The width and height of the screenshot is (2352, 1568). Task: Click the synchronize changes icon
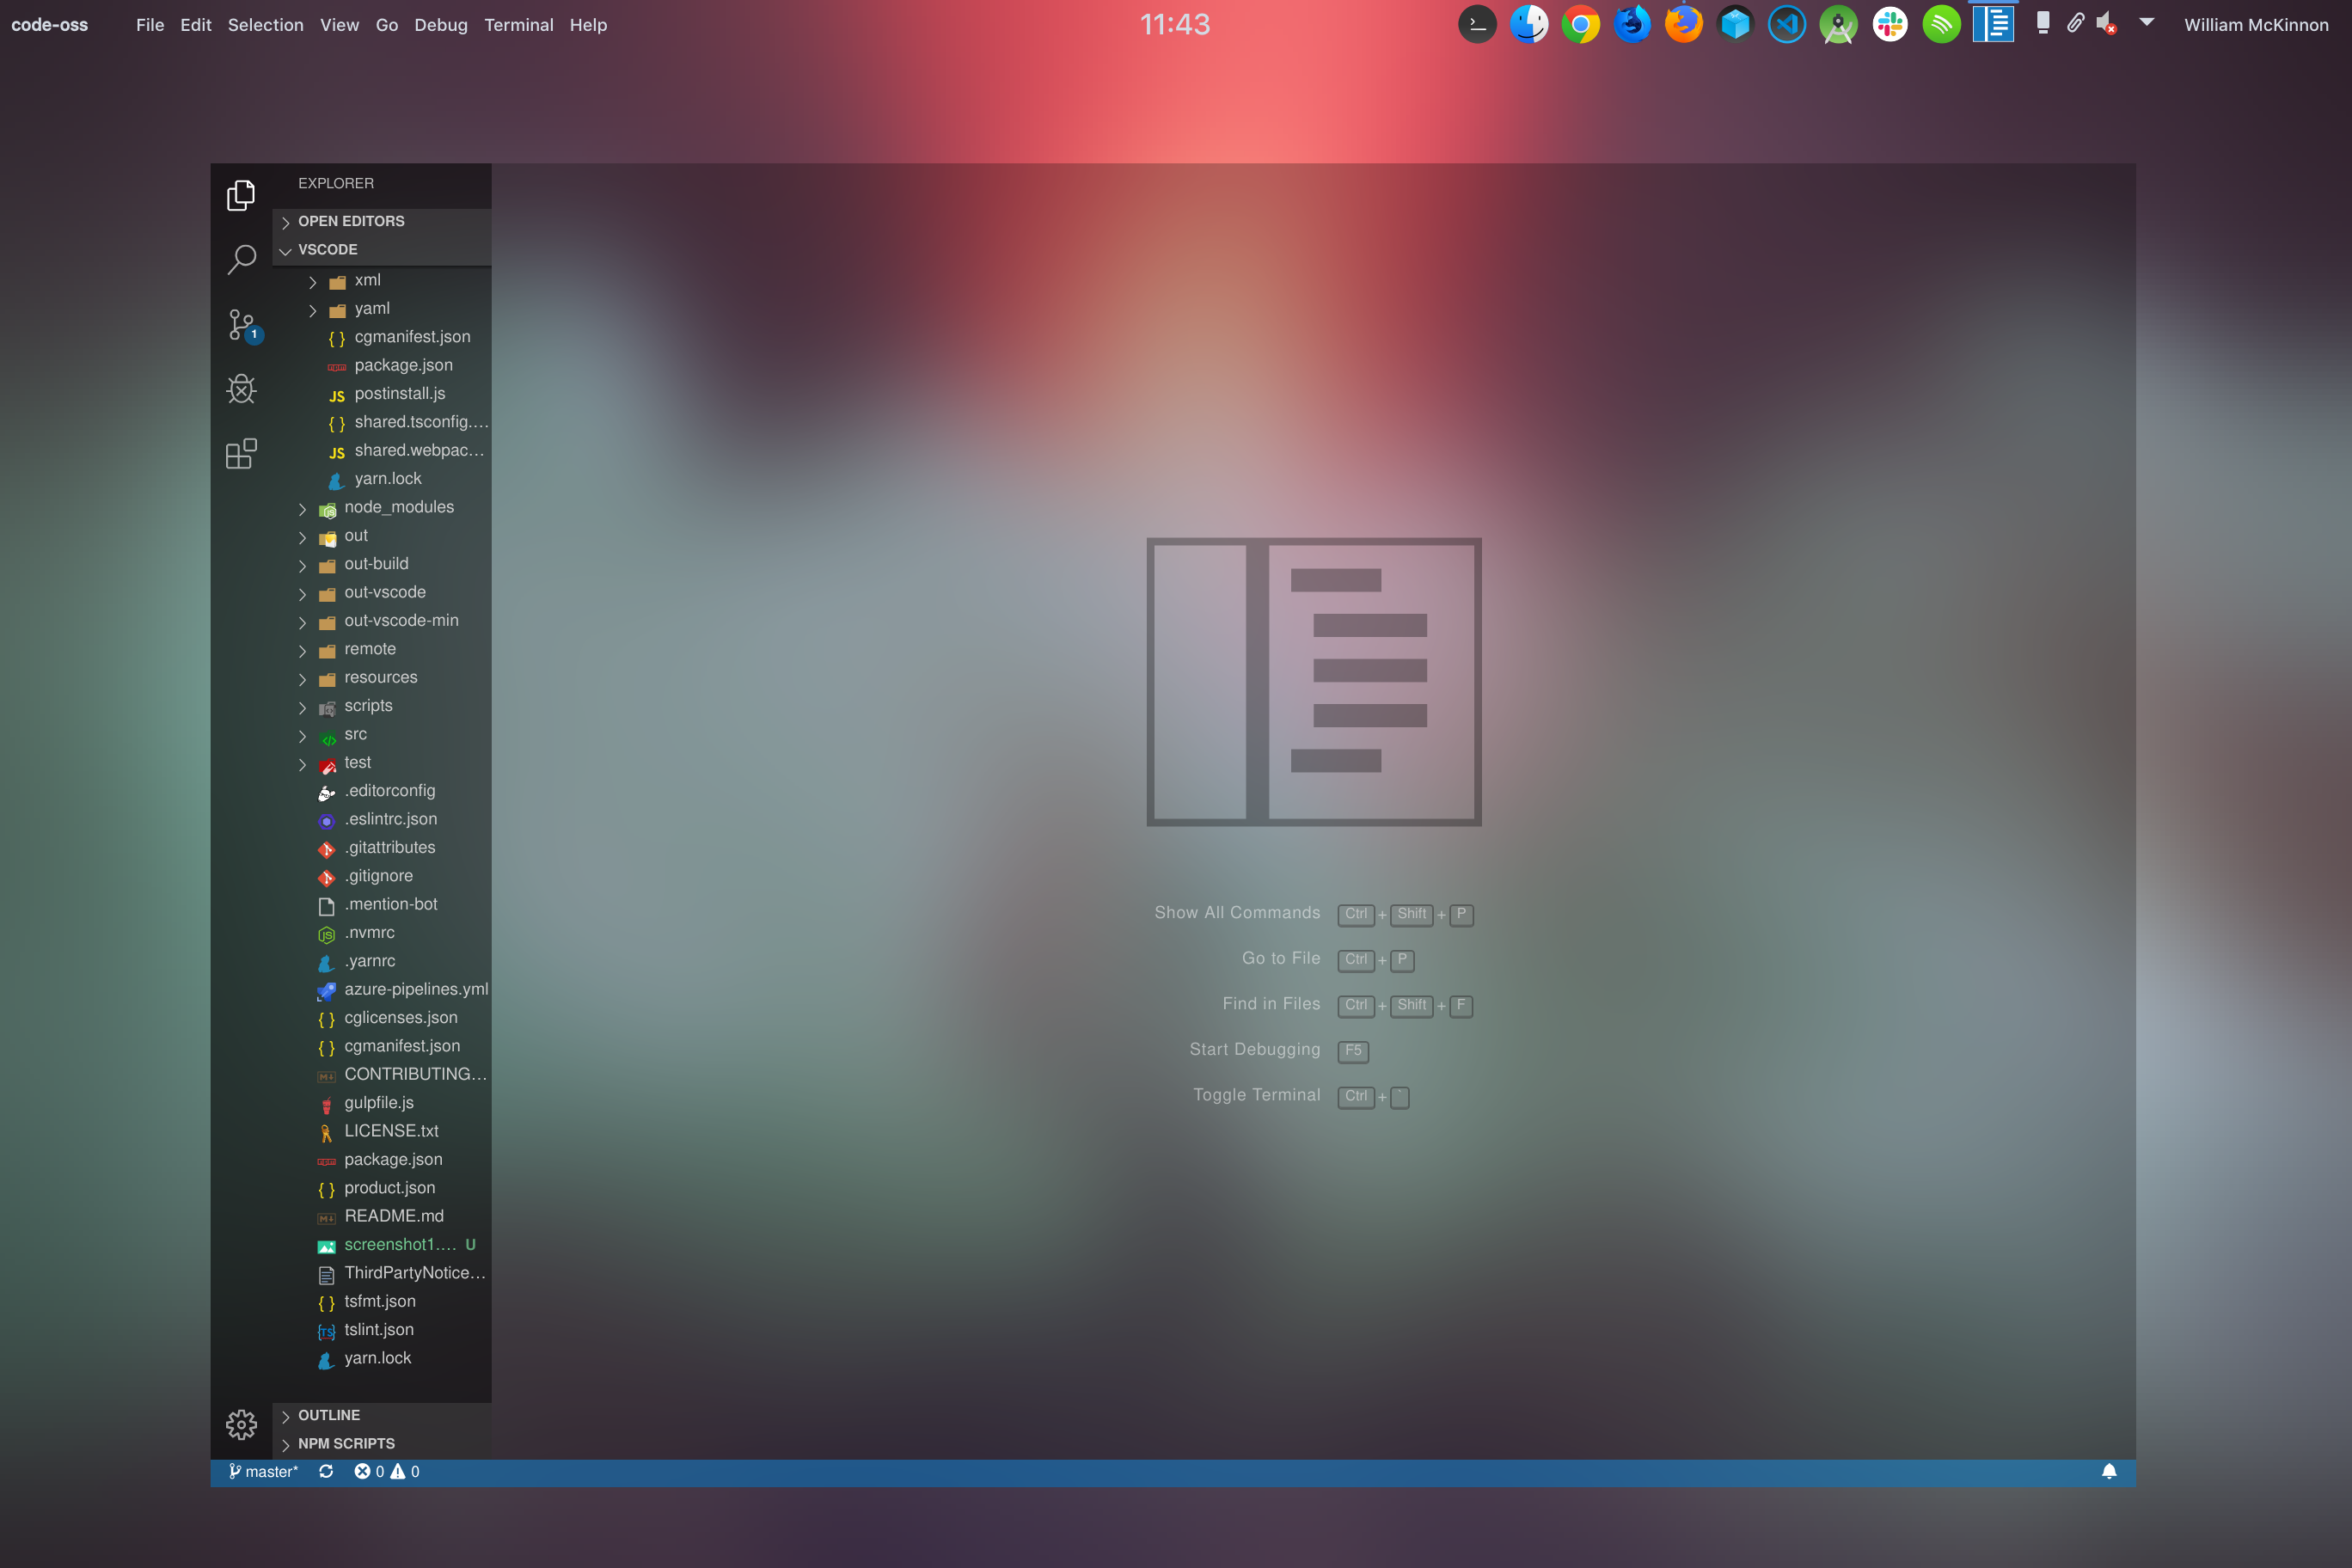(x=326, y=1471)
